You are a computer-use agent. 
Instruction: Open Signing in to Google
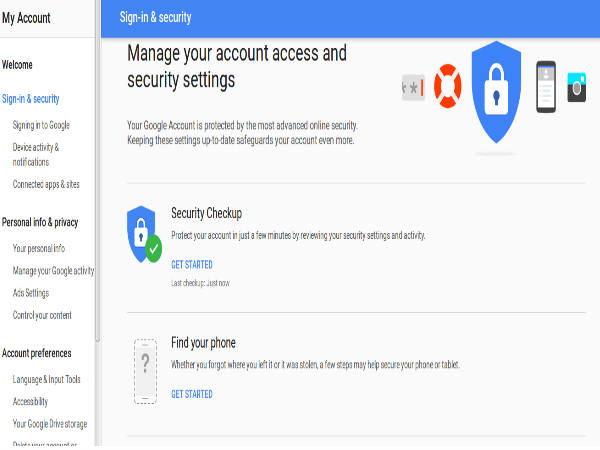41,125
